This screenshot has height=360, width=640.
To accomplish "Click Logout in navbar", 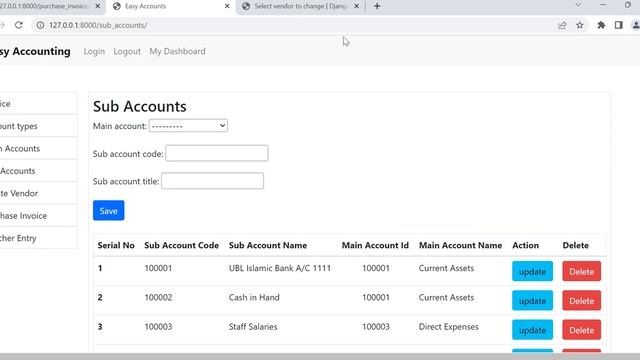I will [x=127, y=51].
